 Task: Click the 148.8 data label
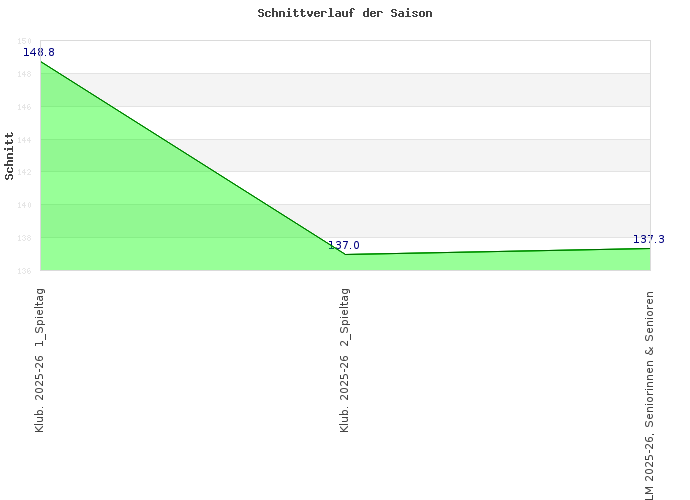click(x=39, y=52)
